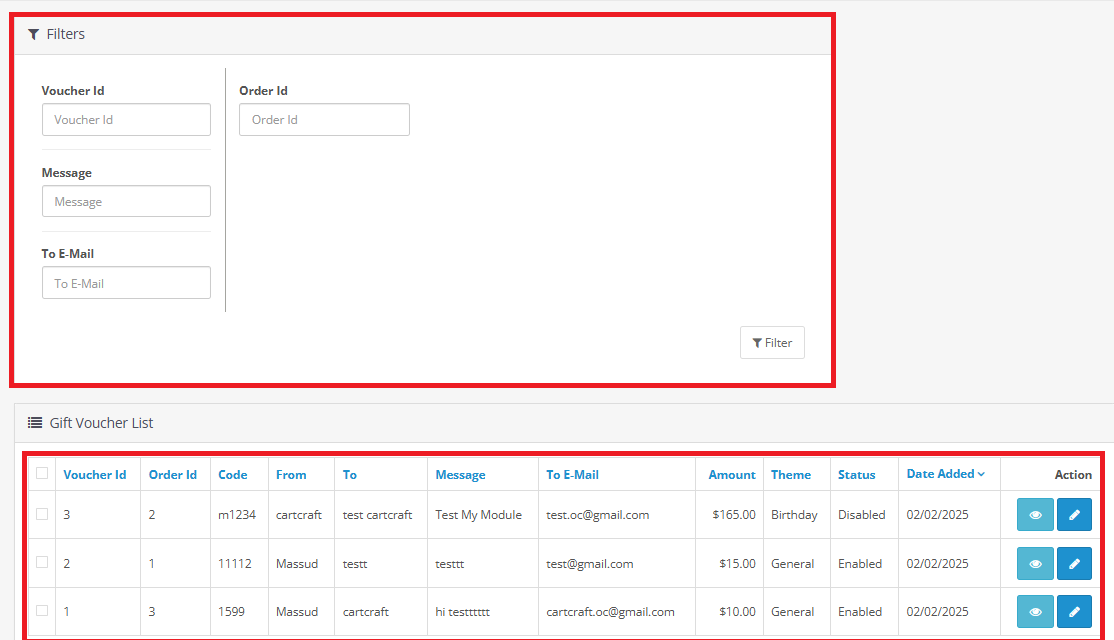Sort list by Status column header

point(856,475)
